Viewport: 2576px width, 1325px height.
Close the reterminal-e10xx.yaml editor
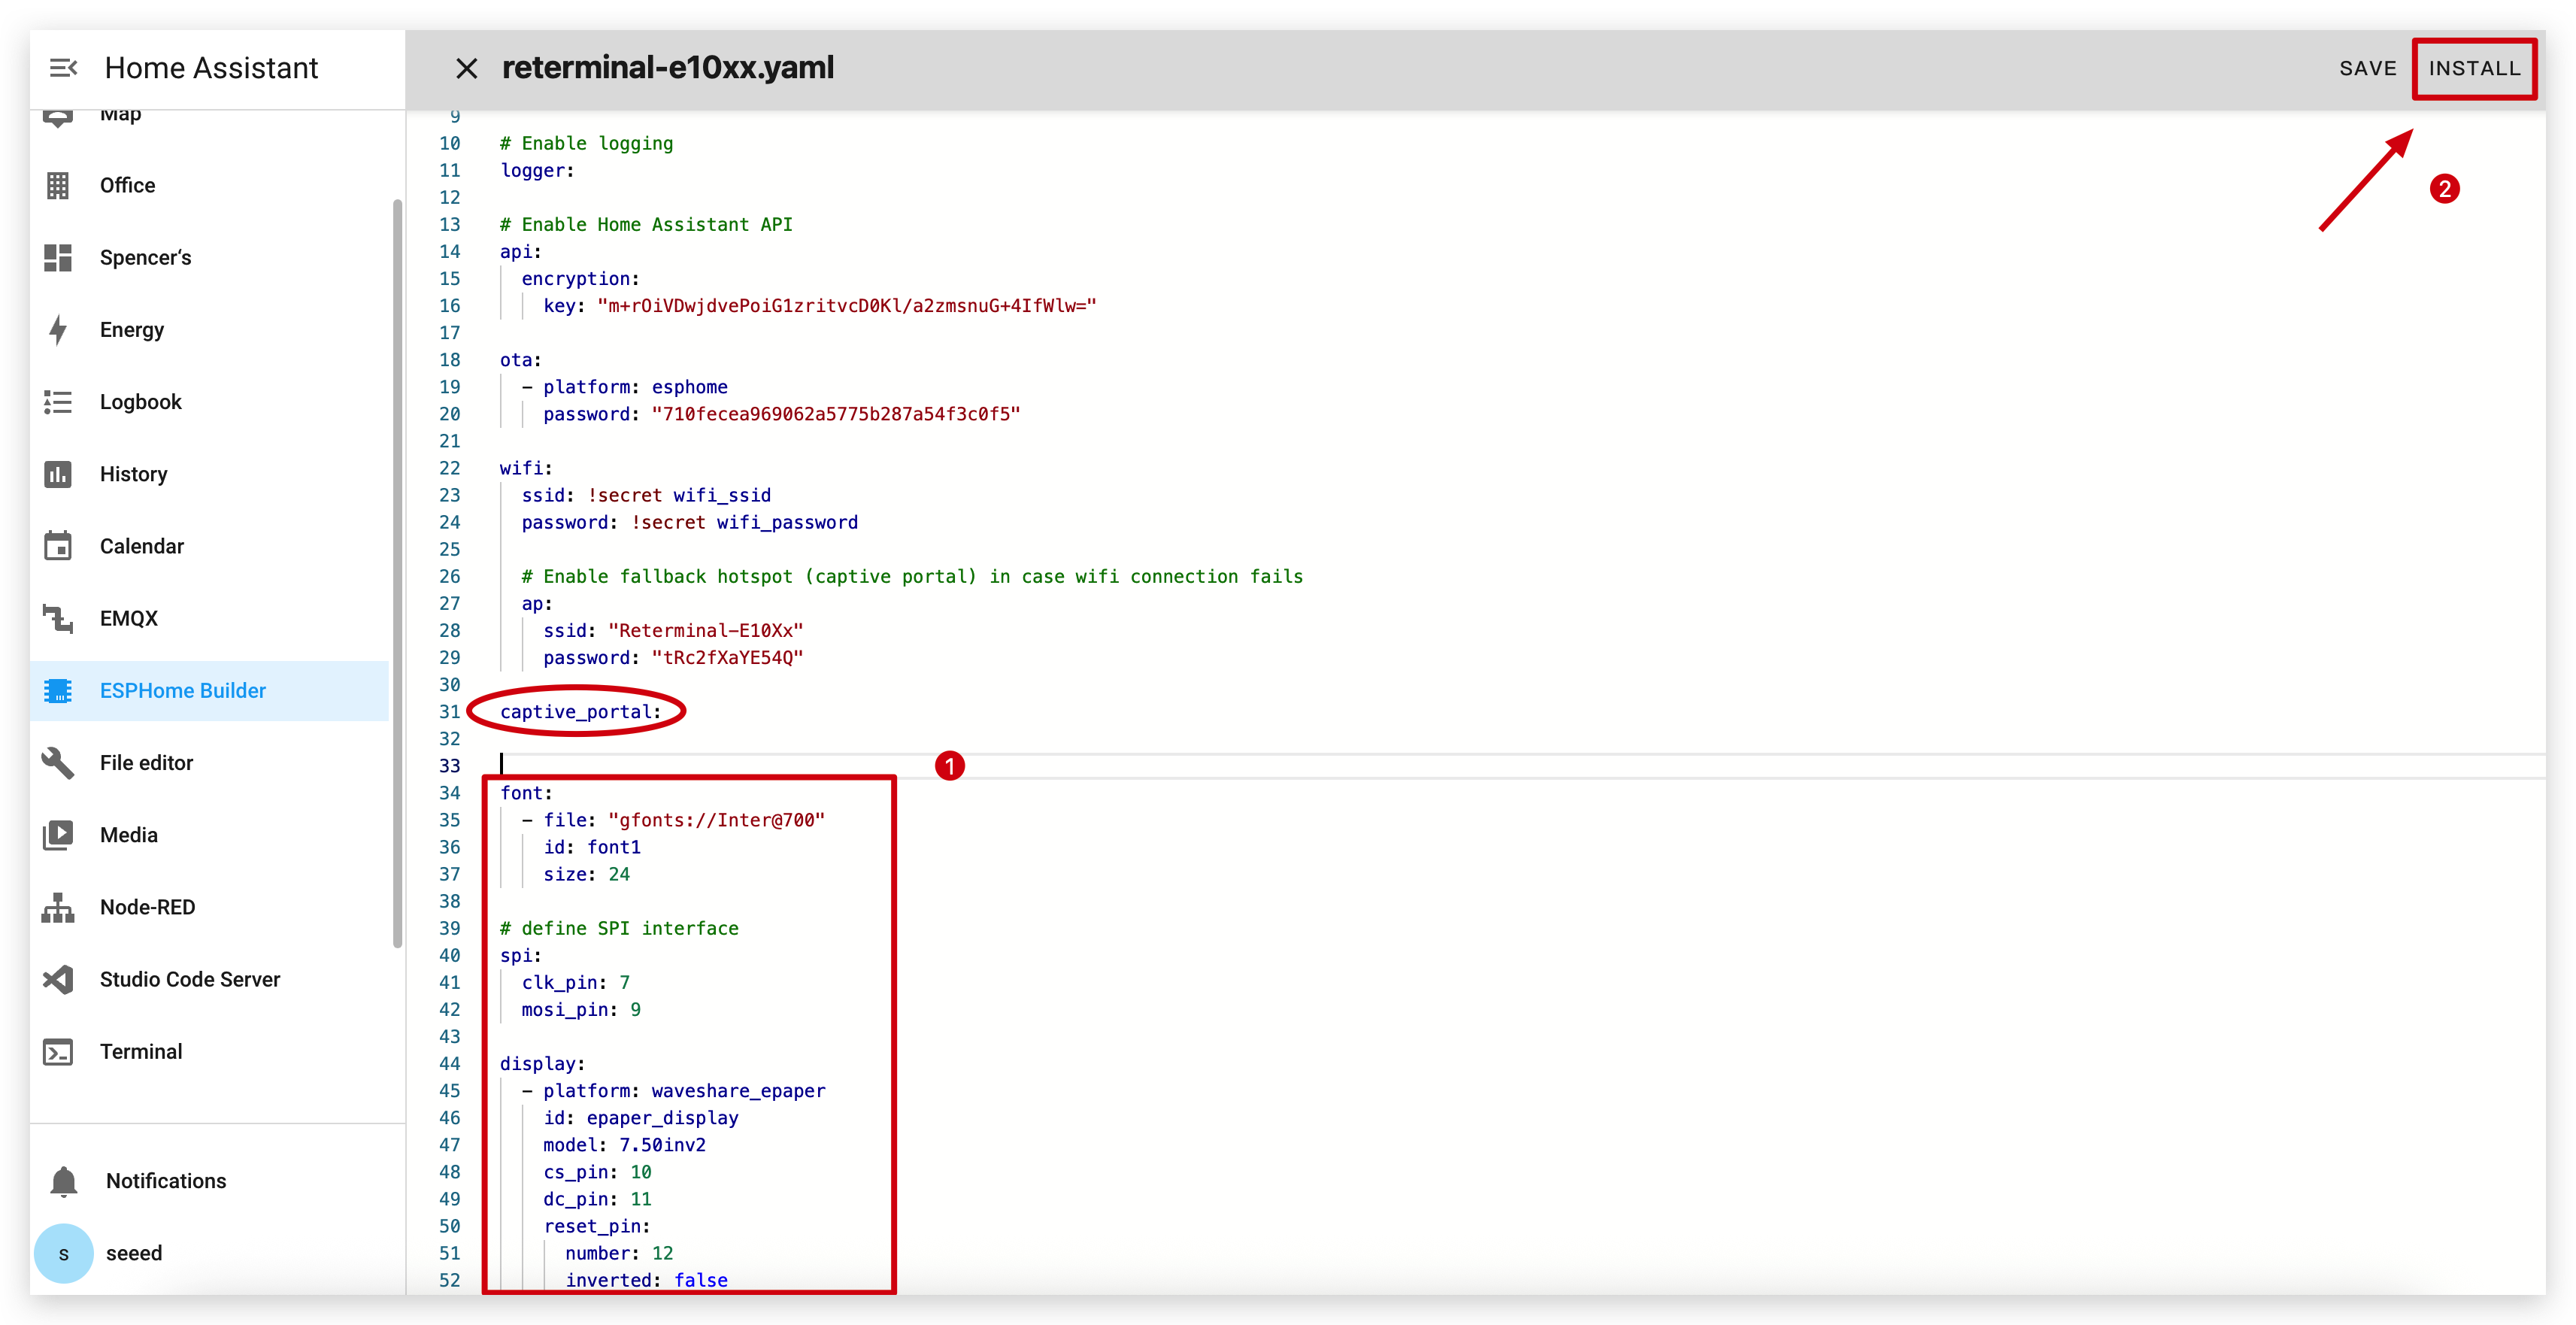click(466, 68)
